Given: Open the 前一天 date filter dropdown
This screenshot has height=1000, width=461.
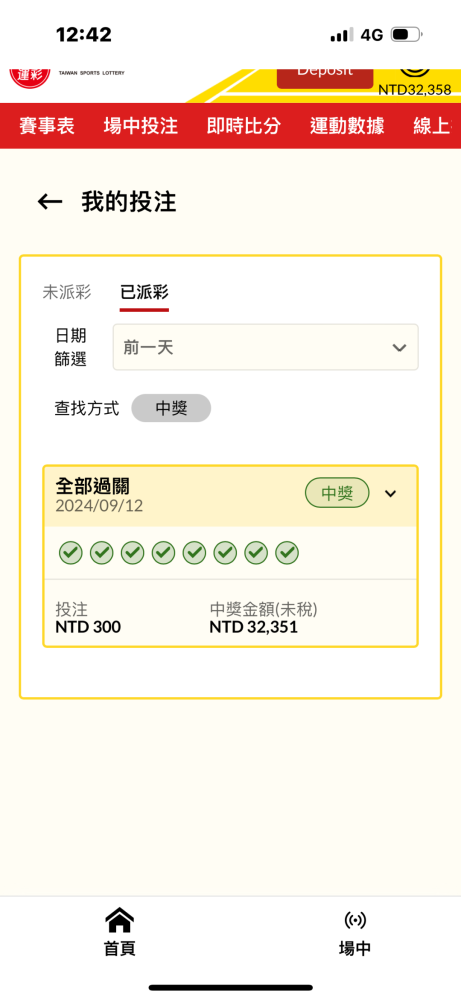Looking at the screenshot, I should pyautogui.click(x=265, y=347).
